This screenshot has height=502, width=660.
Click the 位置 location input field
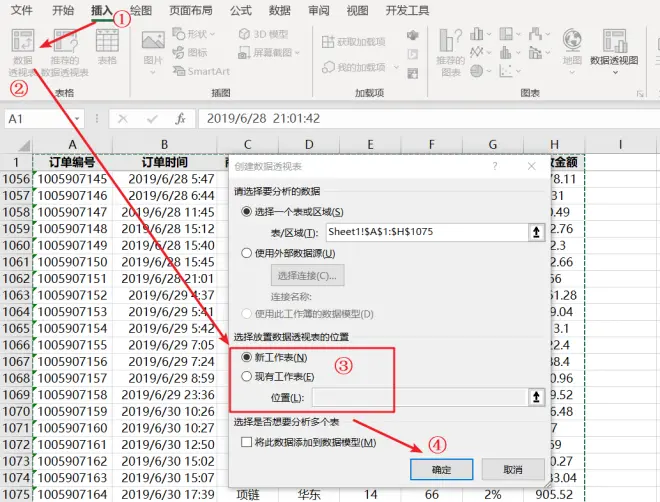tap(420, 397)
